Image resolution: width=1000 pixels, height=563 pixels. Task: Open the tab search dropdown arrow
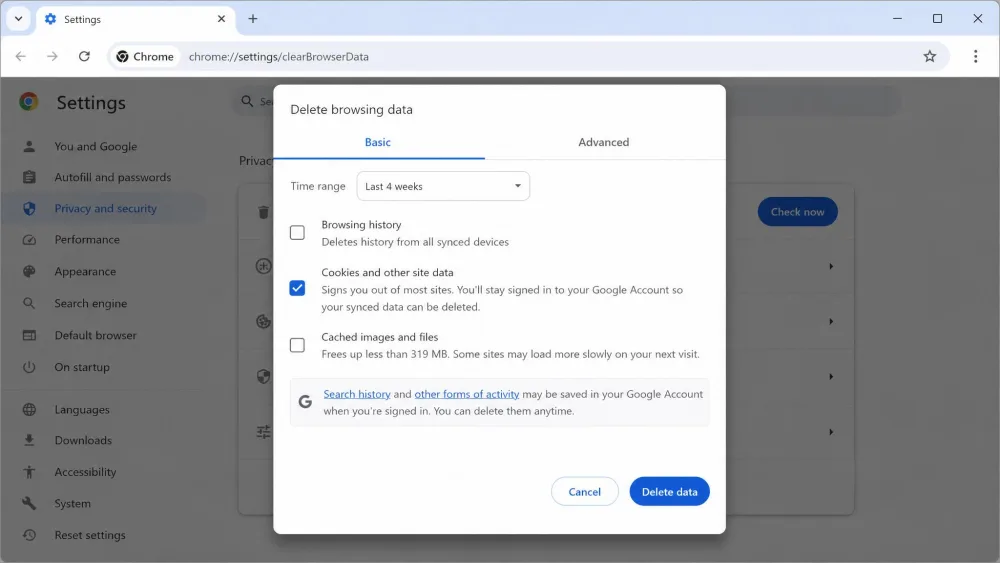18,18
